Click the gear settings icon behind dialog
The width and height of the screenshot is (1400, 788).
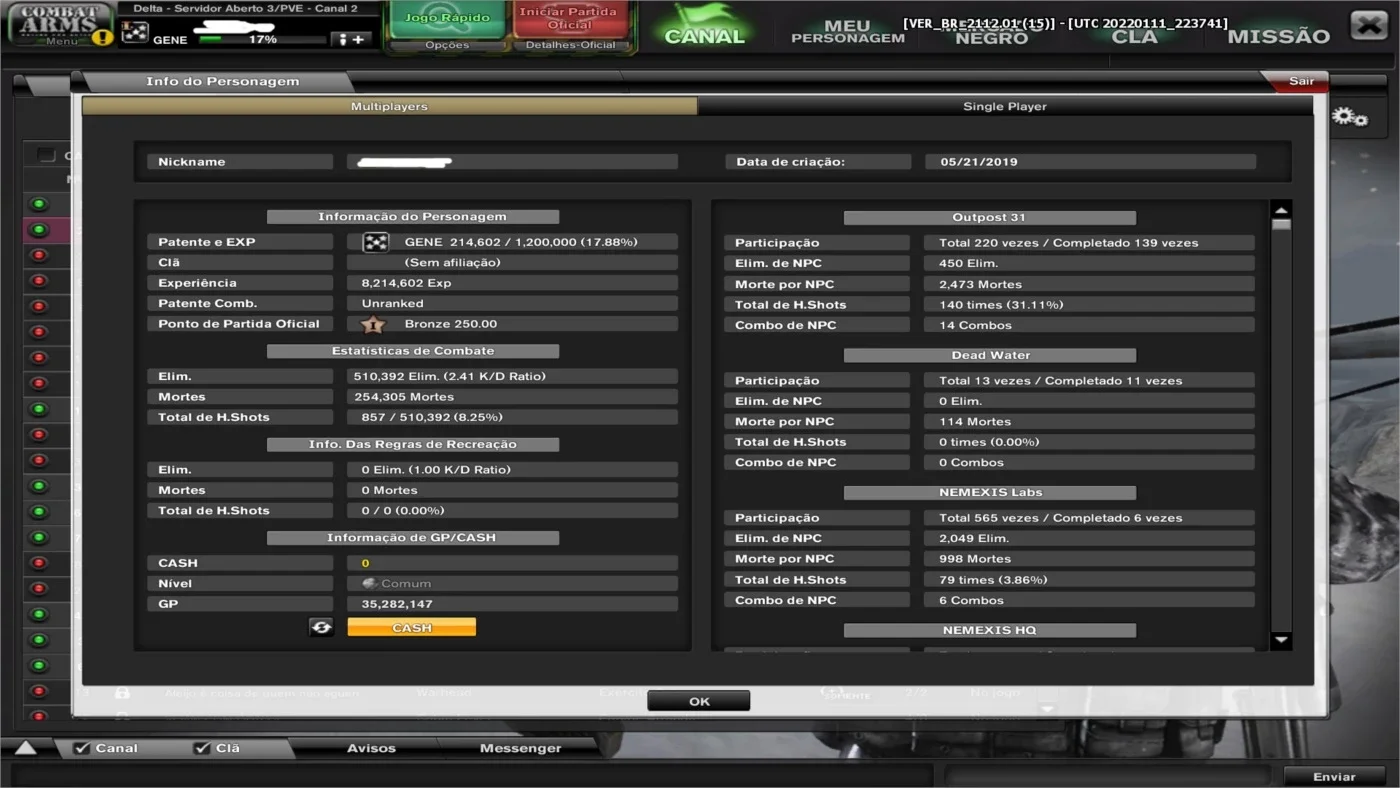(x=1349, y=117)
